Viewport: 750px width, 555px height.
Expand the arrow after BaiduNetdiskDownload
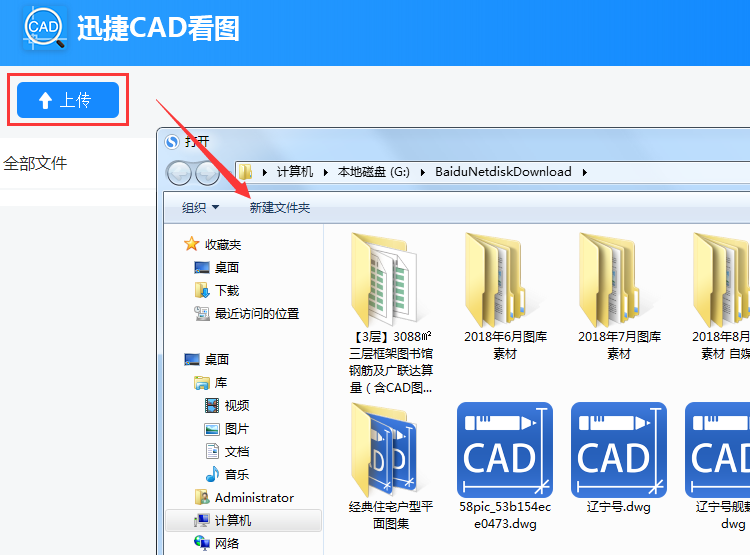pos(585,172)
